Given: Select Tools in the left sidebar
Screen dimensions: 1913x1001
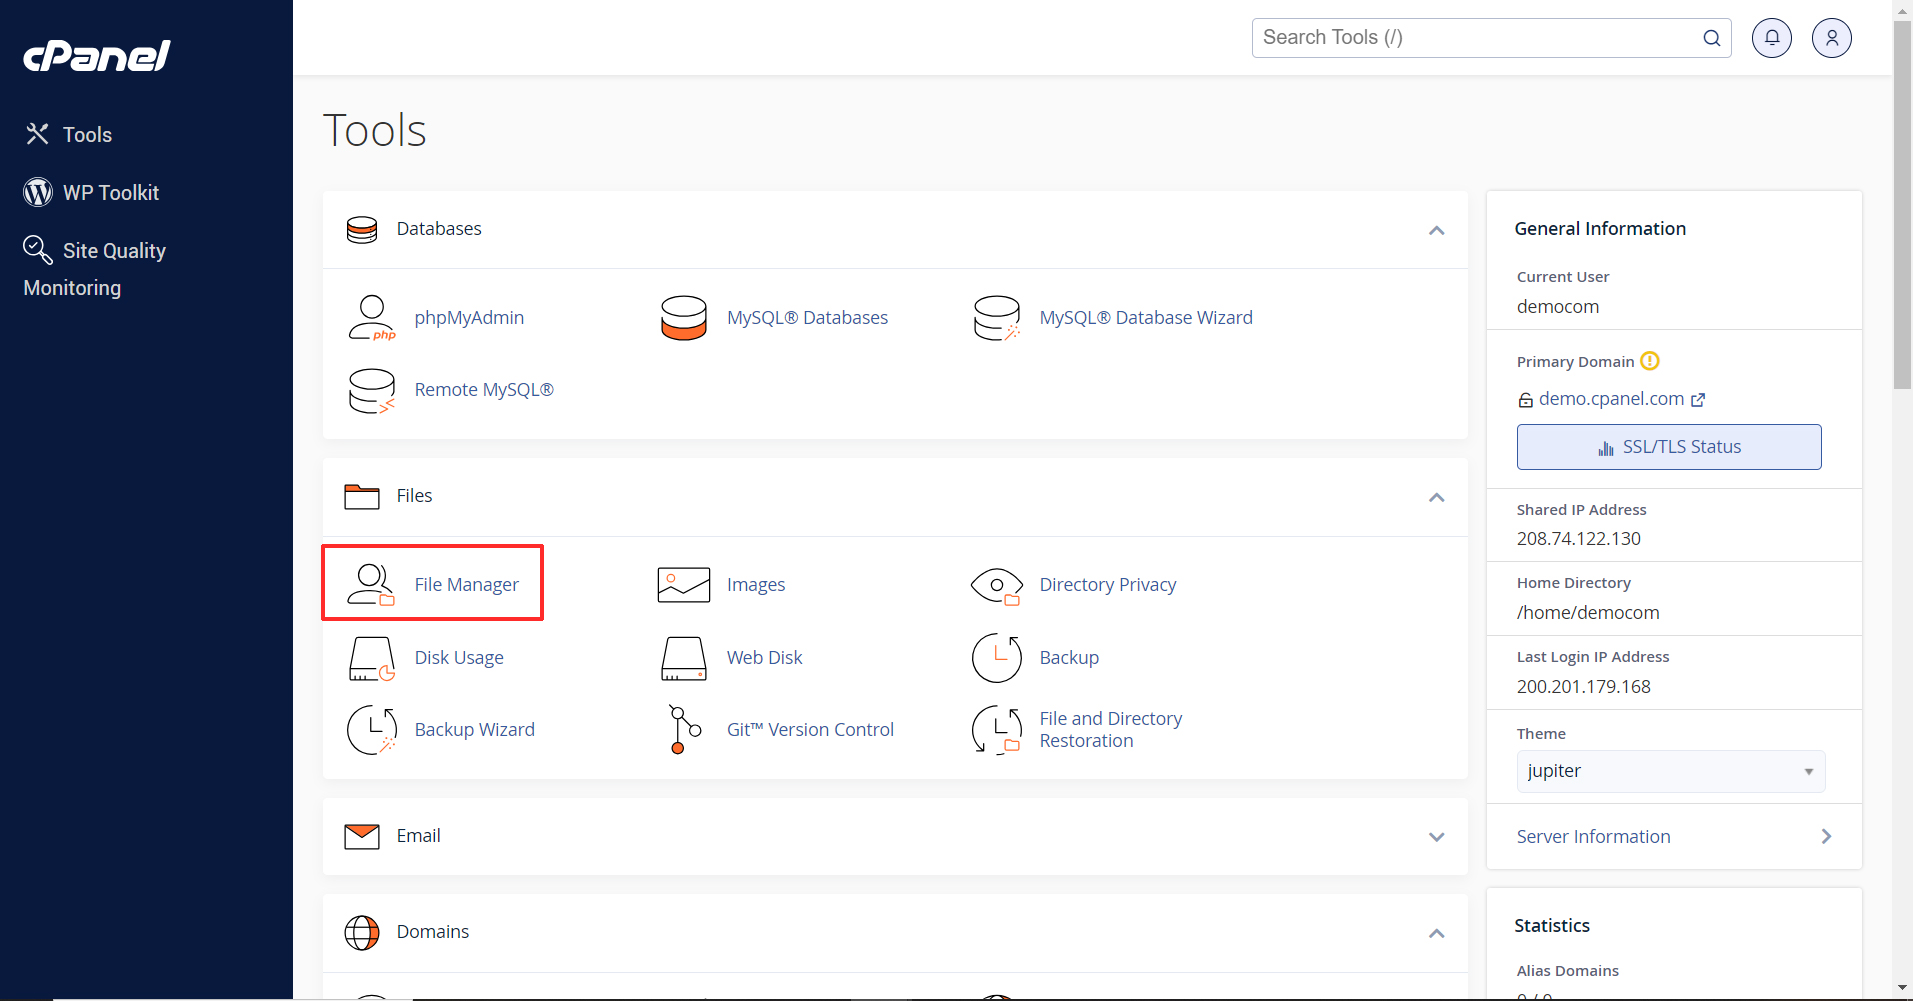Looking at the screenshot, I should coord(87,135).
